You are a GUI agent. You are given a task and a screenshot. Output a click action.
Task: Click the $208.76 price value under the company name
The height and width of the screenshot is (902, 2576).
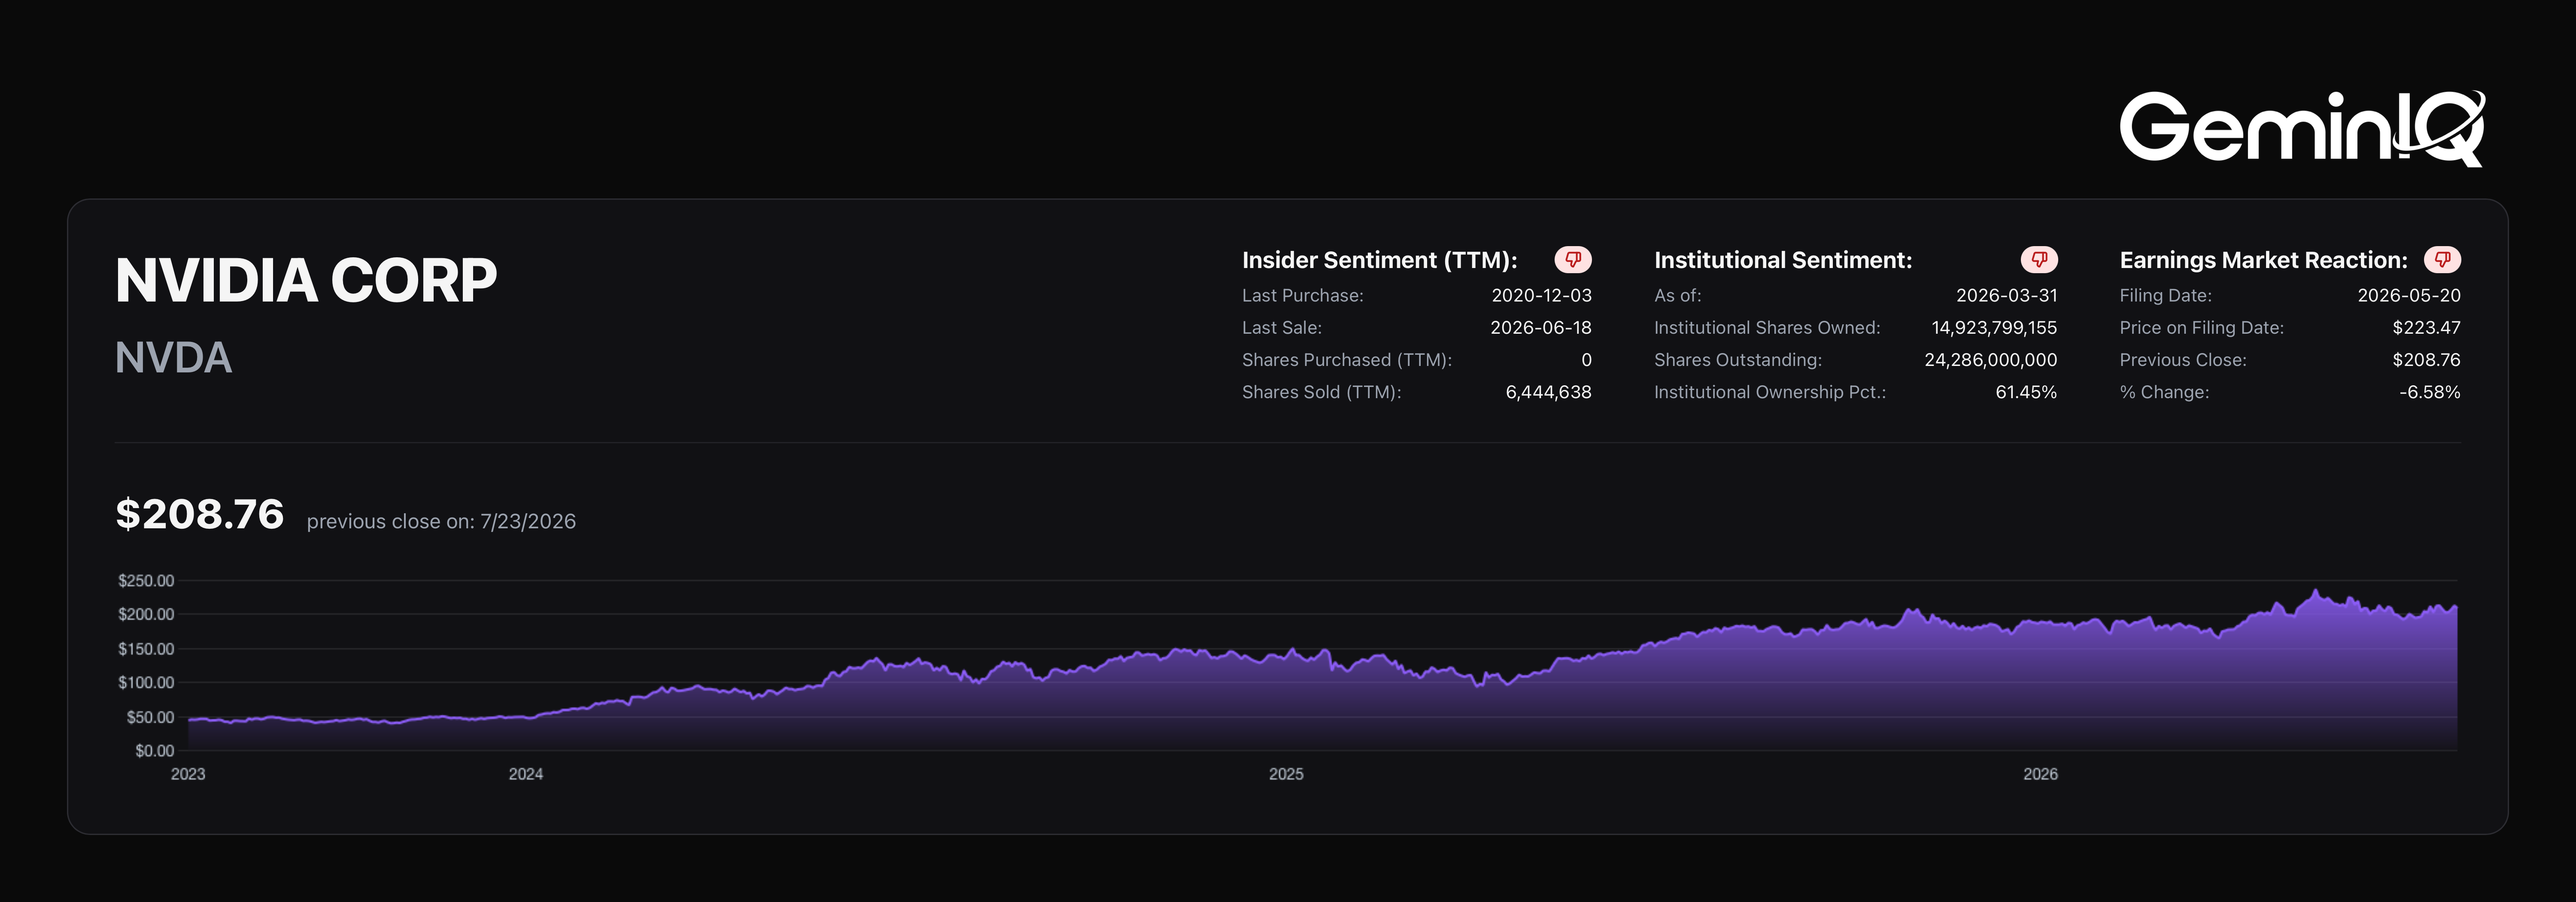(200, 514)
